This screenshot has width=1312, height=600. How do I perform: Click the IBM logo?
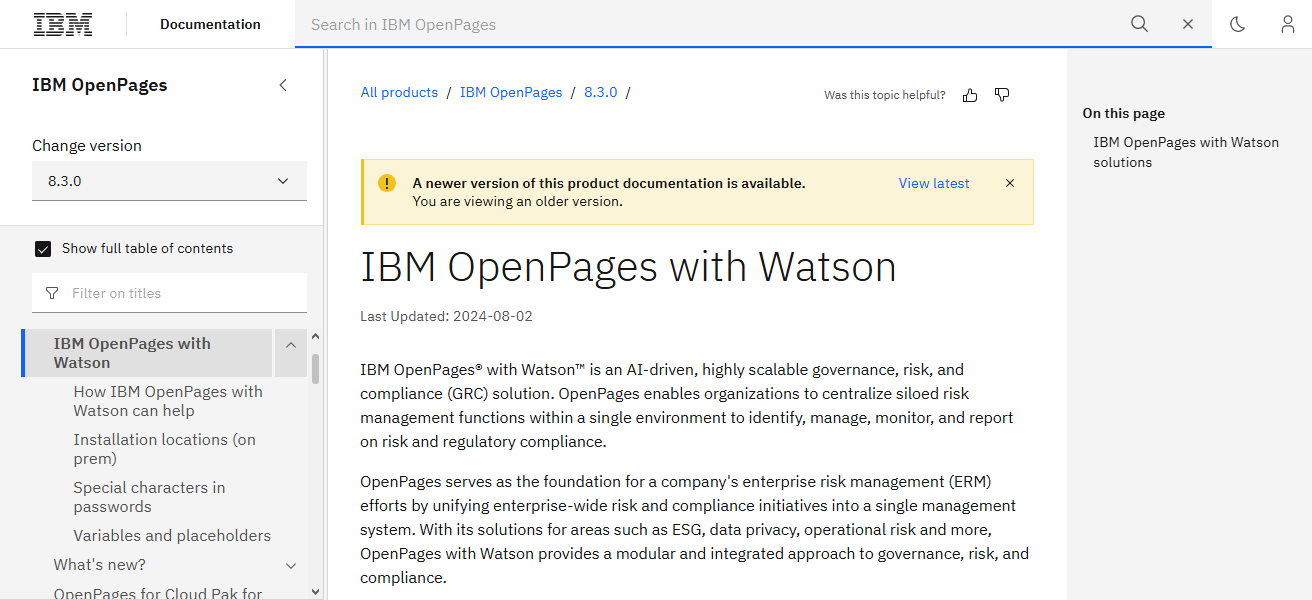point(62,23)
